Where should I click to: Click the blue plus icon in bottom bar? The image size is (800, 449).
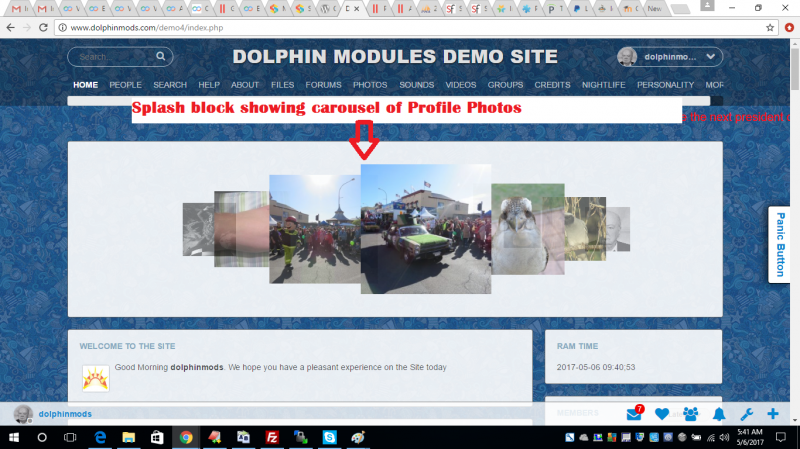point(773,414)
